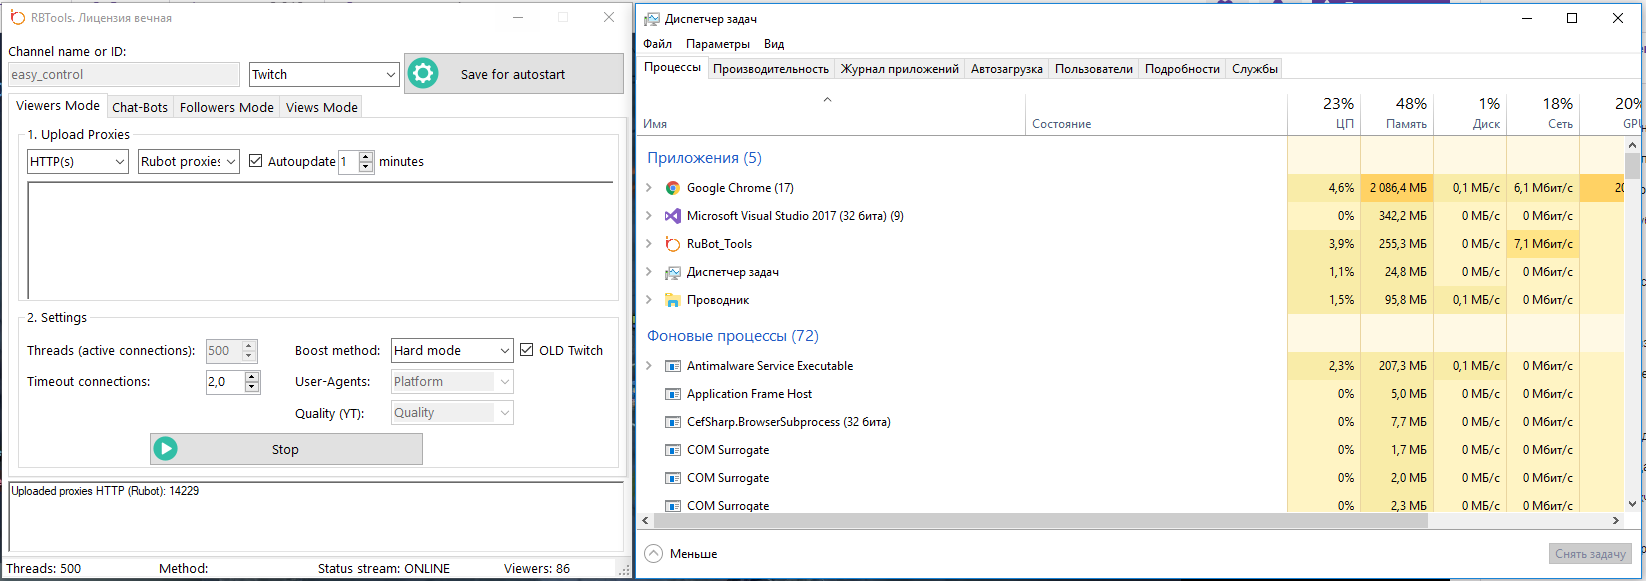This screenshot has width=1646, height=581.
Task: Click the green gear Save for autostart icon
Action: tap(423, 74)
